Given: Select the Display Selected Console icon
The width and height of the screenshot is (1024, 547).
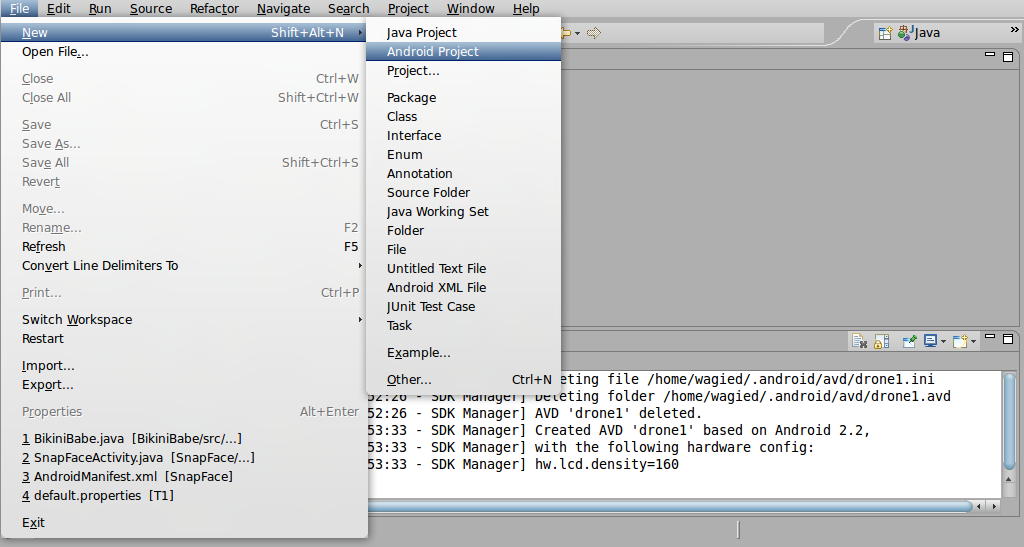Looking at the screenshot, I should coord(931,341).
